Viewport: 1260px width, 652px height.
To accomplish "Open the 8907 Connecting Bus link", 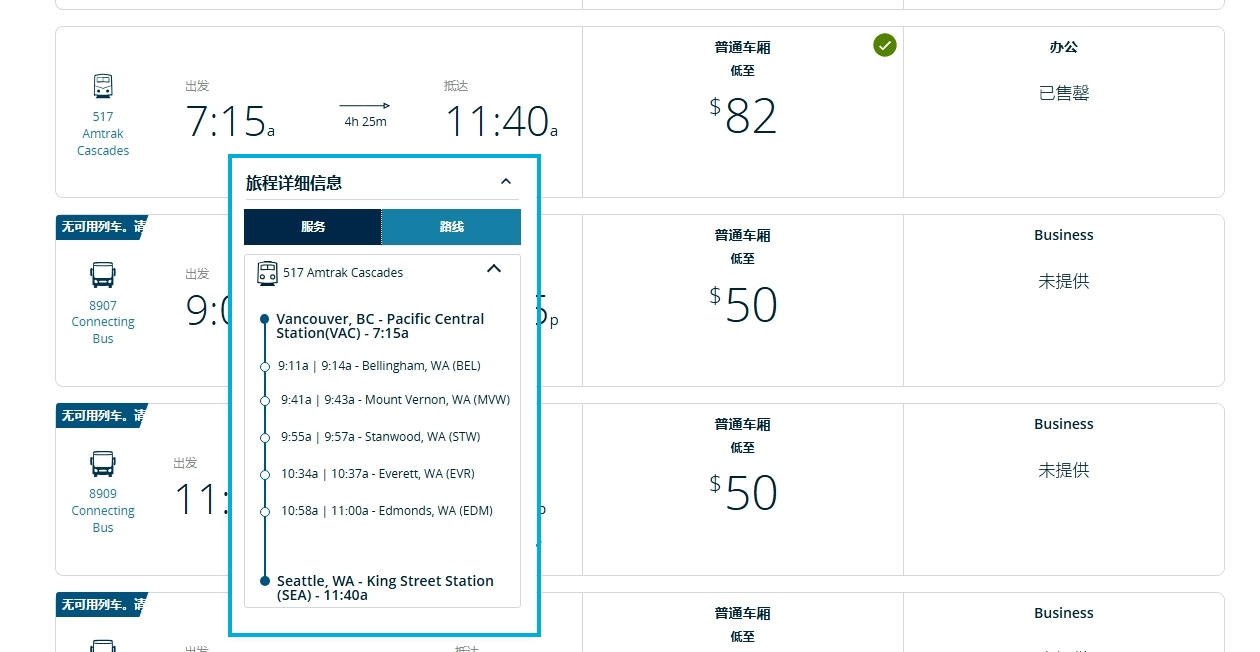I will pos(103,322).
